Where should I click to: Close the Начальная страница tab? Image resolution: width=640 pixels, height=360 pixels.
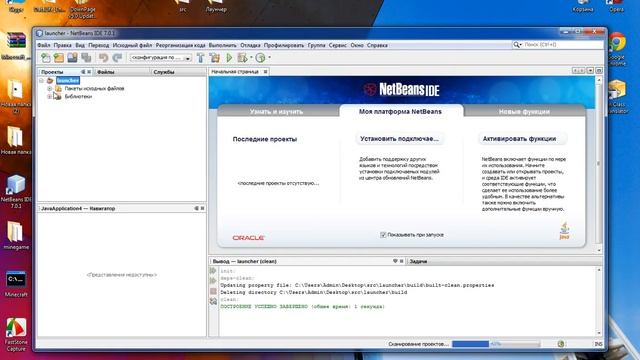click(x=265, y=72)
